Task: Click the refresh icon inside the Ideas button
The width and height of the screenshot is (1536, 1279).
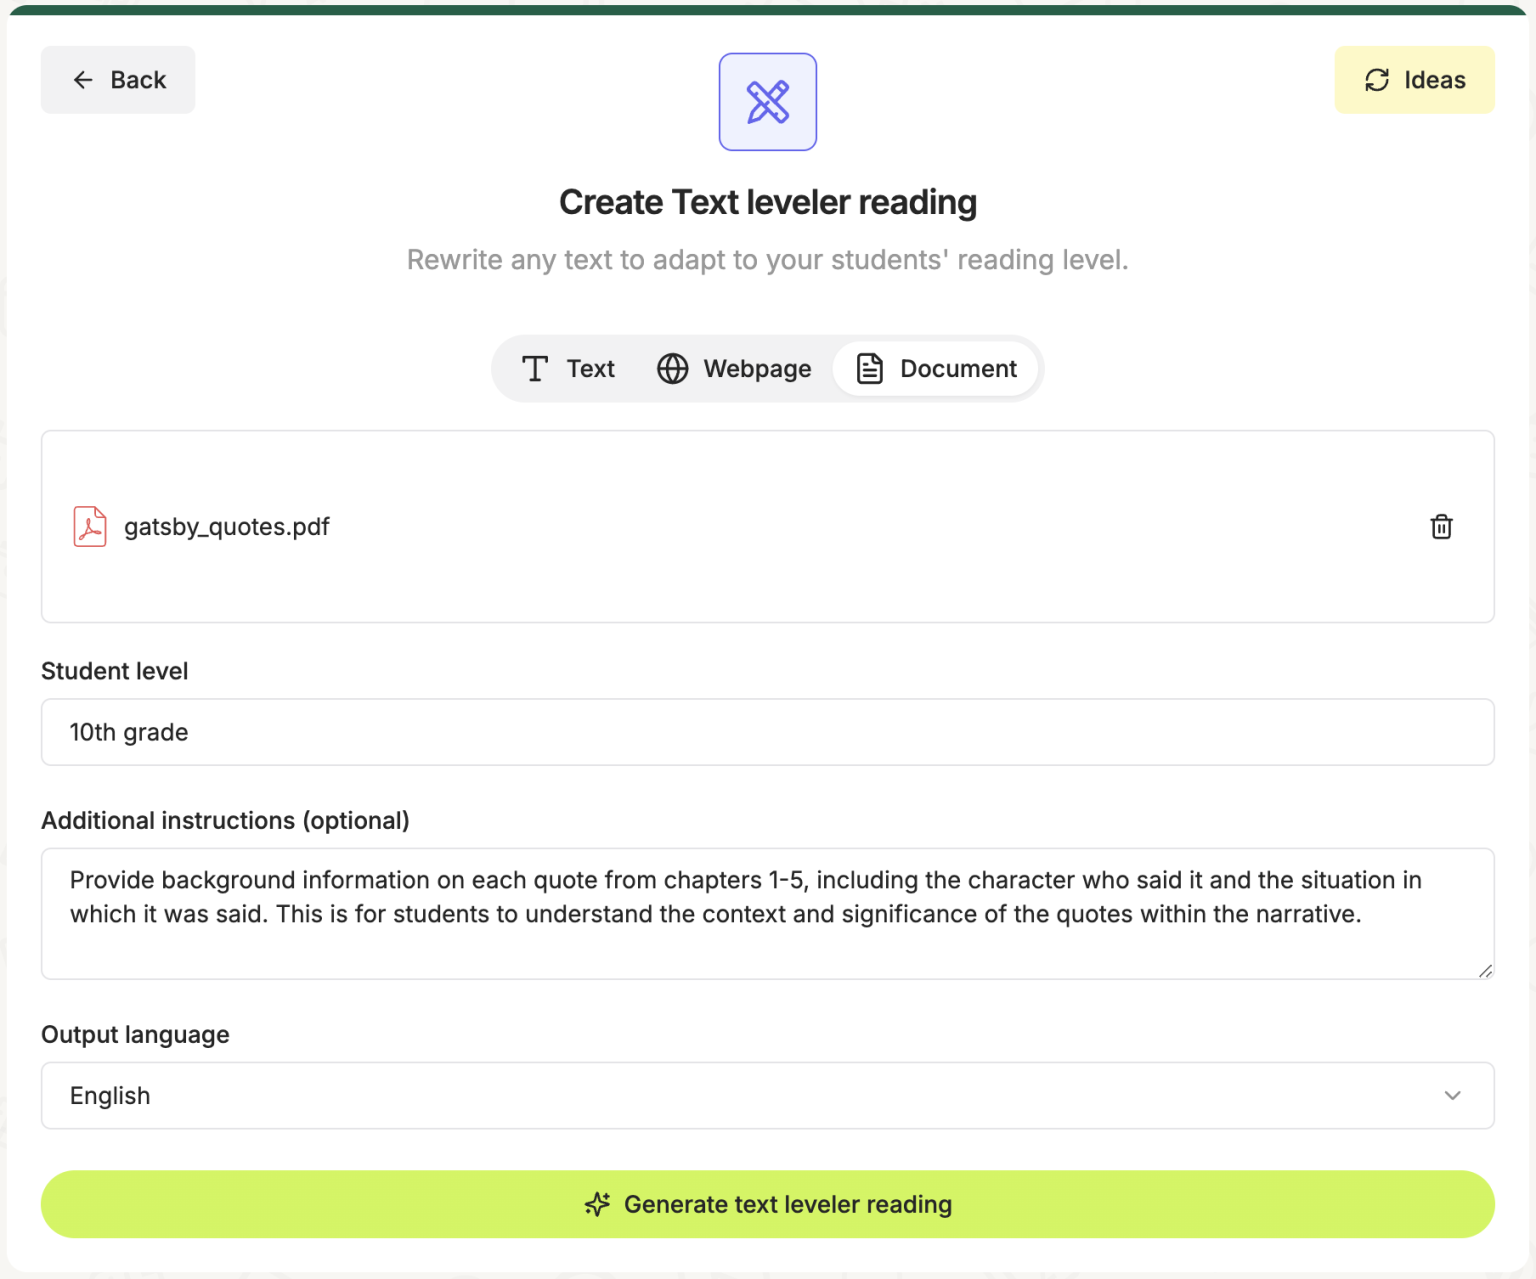Action: click(x=1378, y=79)
